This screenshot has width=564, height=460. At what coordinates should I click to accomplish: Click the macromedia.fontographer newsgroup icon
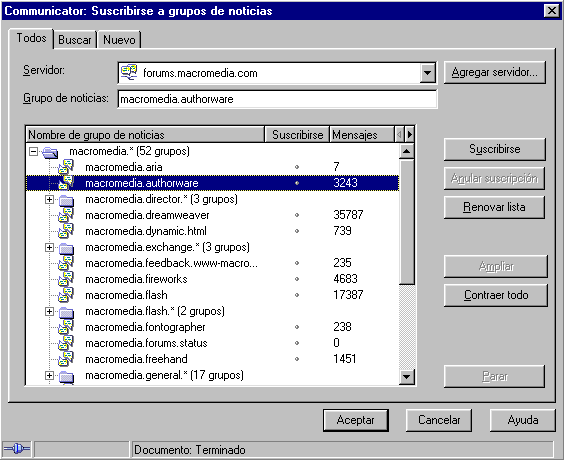click(66, 327)
